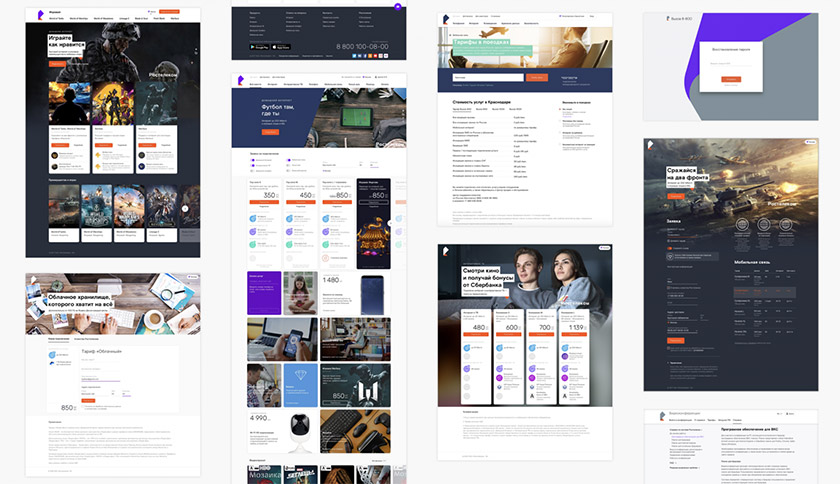Viewport: 840px width, 484px height.
Task: Open the white security camera tile priced 4 990
Action: tap(282, 433)
